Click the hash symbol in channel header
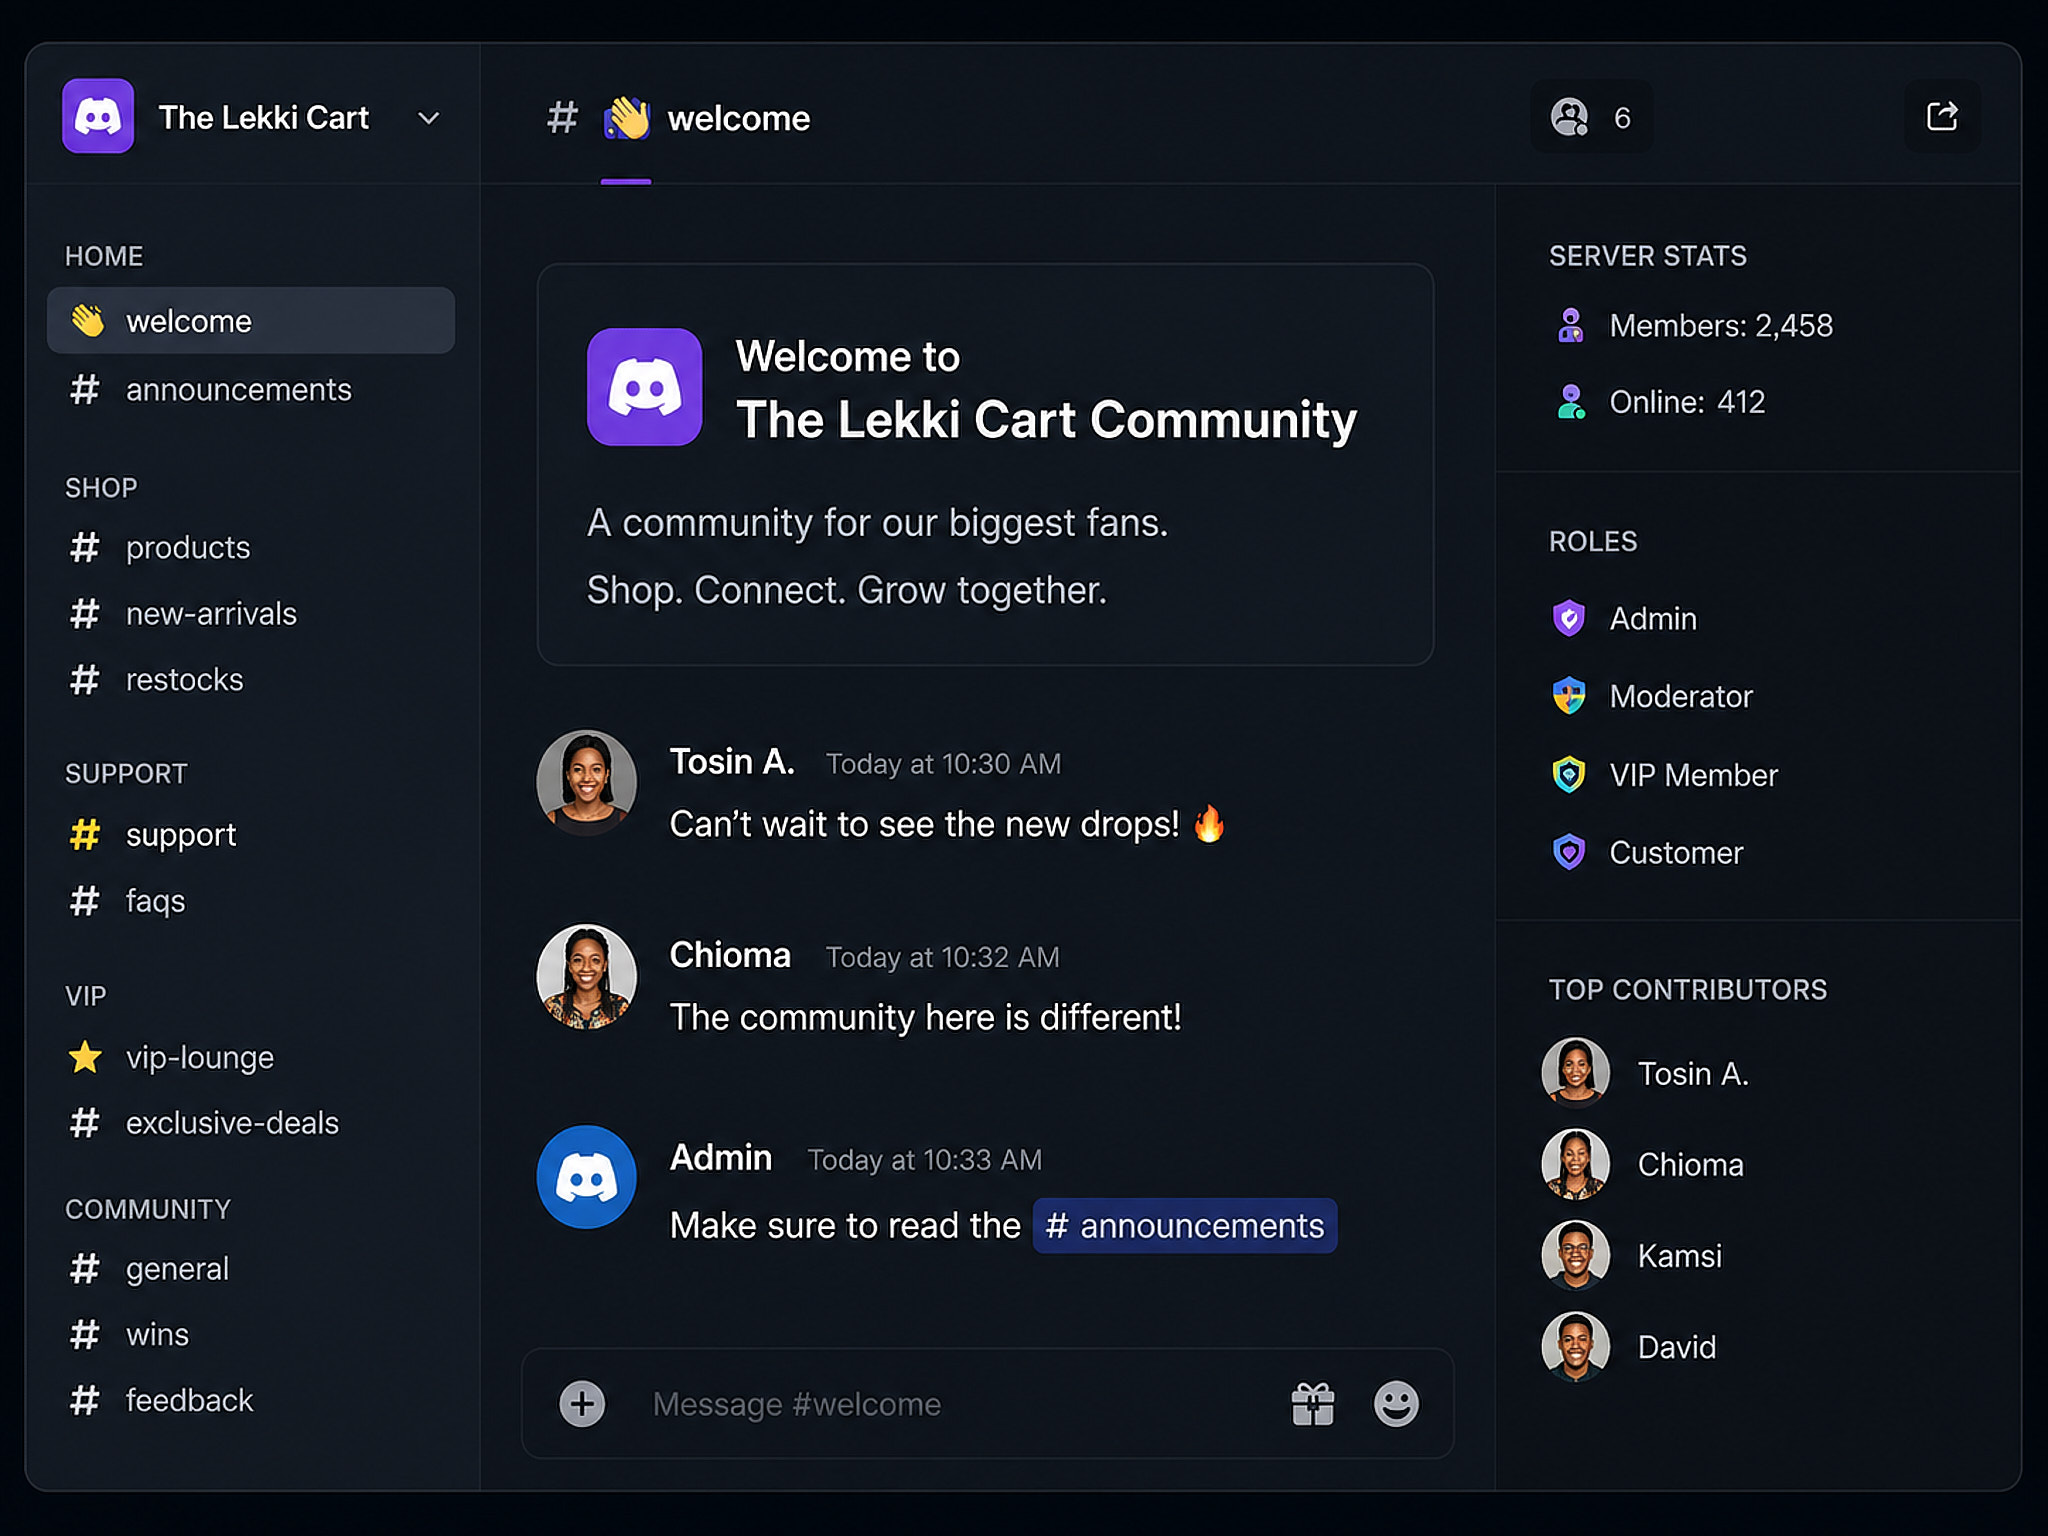Image resolution: width=2048 pixels, height=1536 pixels. 562,118
